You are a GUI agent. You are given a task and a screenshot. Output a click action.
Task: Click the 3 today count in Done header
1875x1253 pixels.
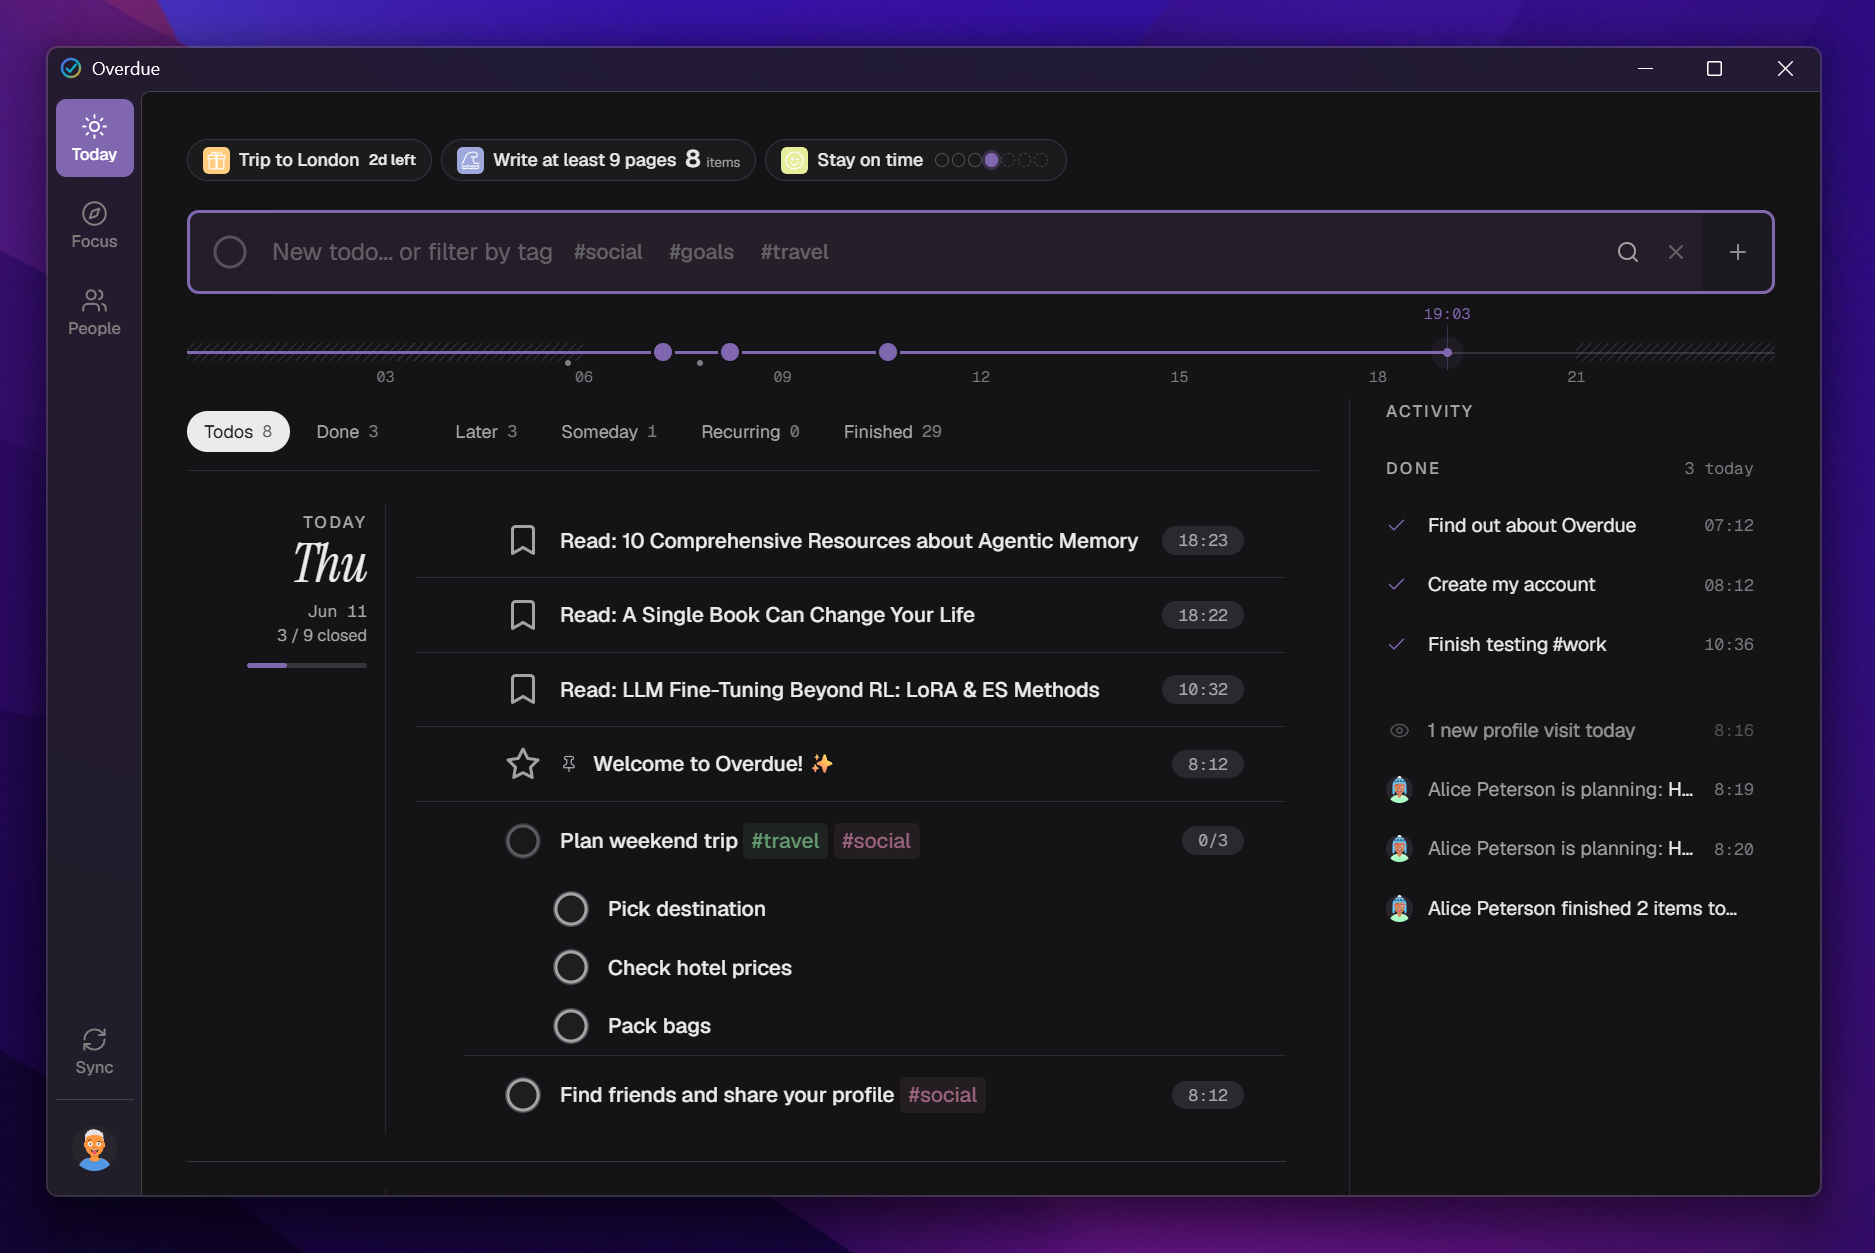[x=1718, y=468]
